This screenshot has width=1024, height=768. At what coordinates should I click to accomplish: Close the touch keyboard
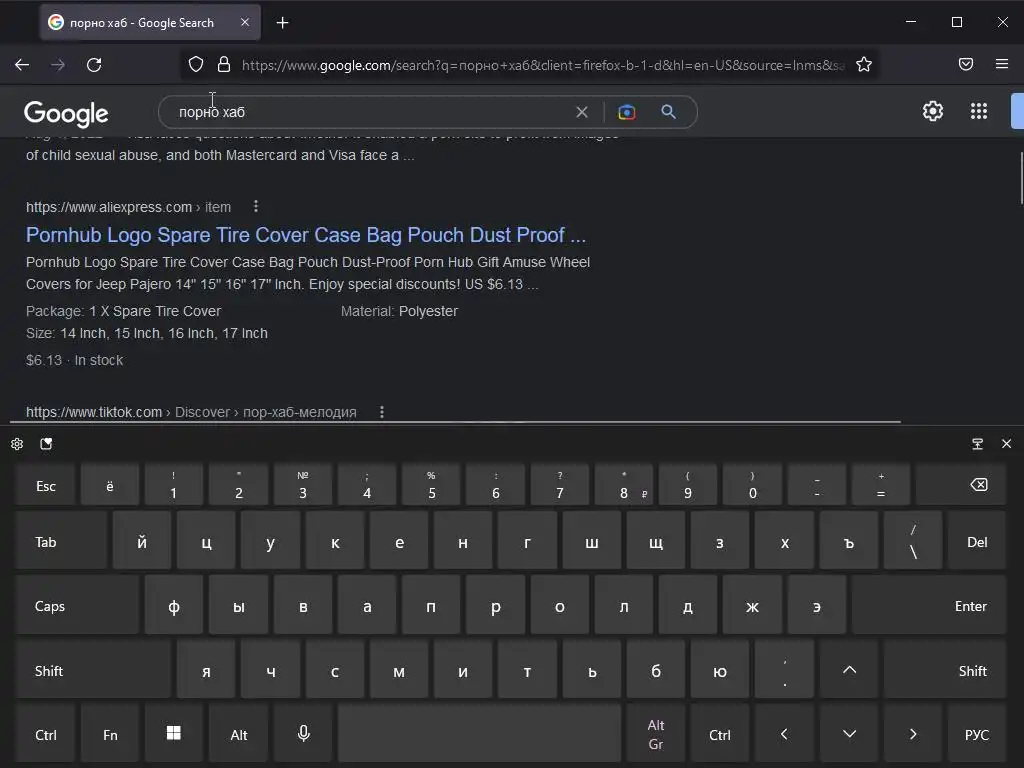[x=1006, y=444]
